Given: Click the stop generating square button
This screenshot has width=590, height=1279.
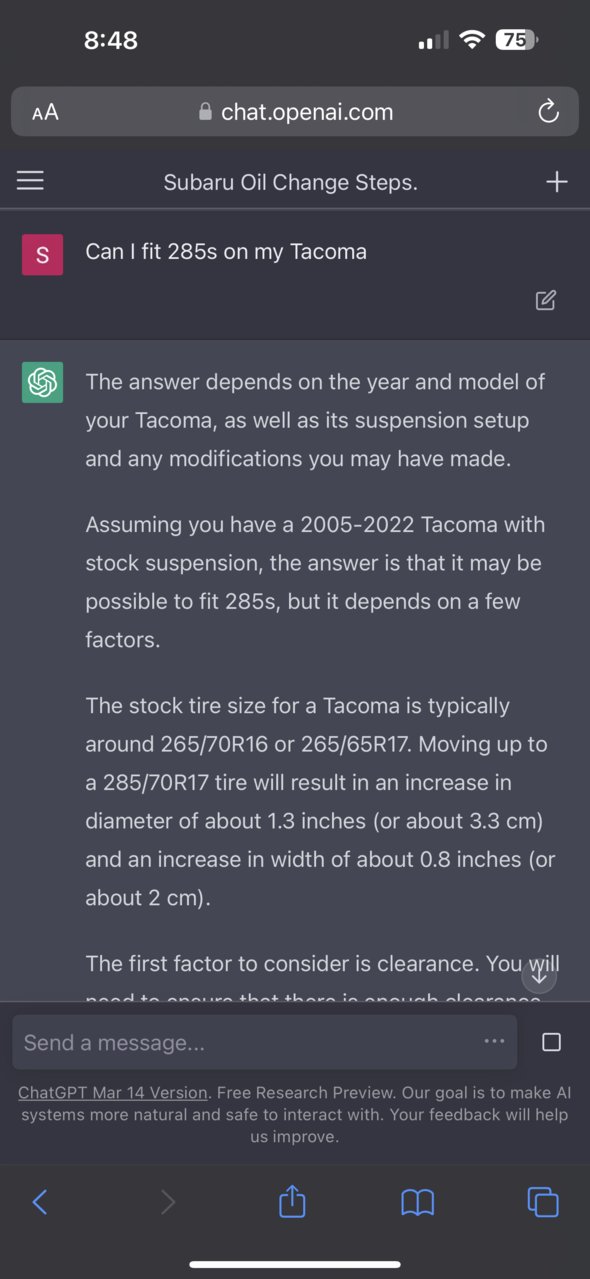Looking at the screenshot, I should click(551, 1042).
